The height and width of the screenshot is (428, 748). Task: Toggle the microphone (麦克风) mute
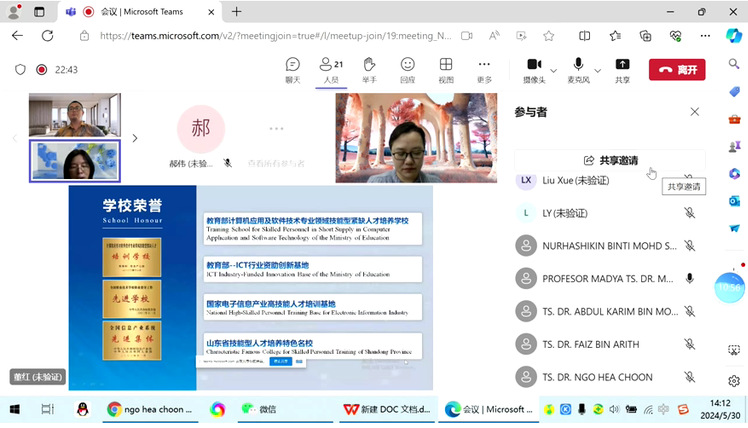click(577, 66)
